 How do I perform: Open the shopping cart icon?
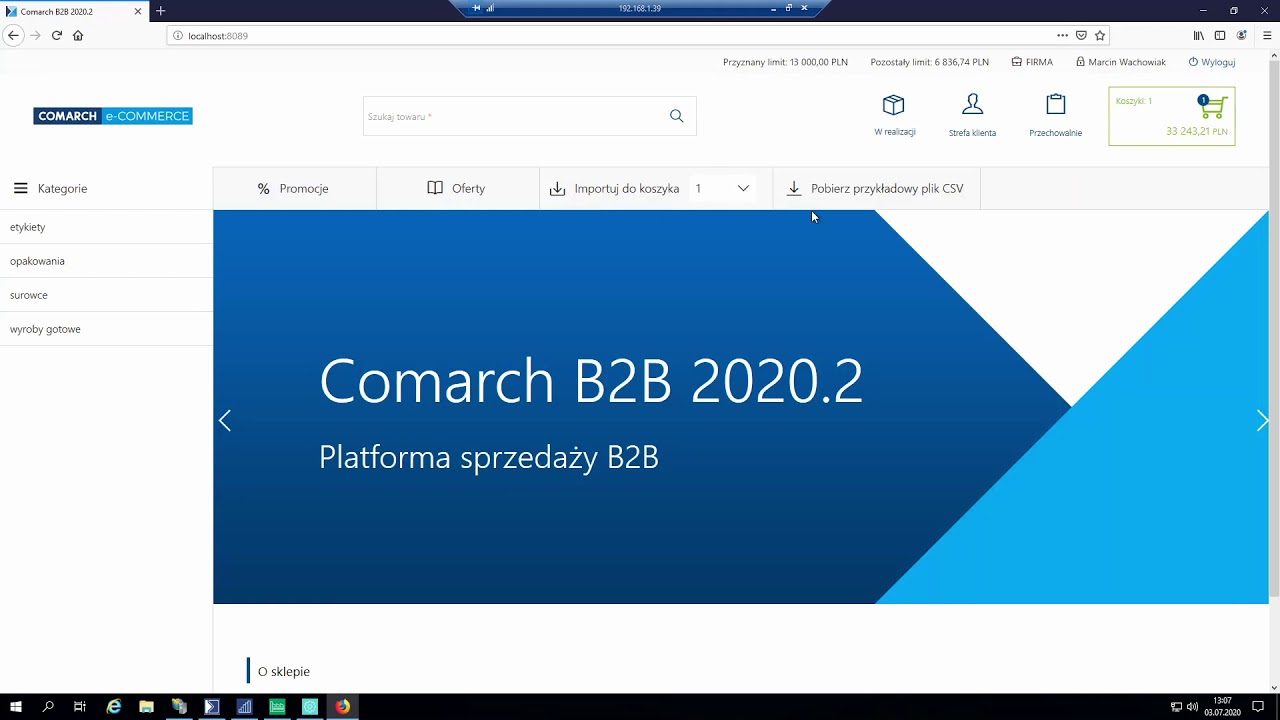point(1212,106)
